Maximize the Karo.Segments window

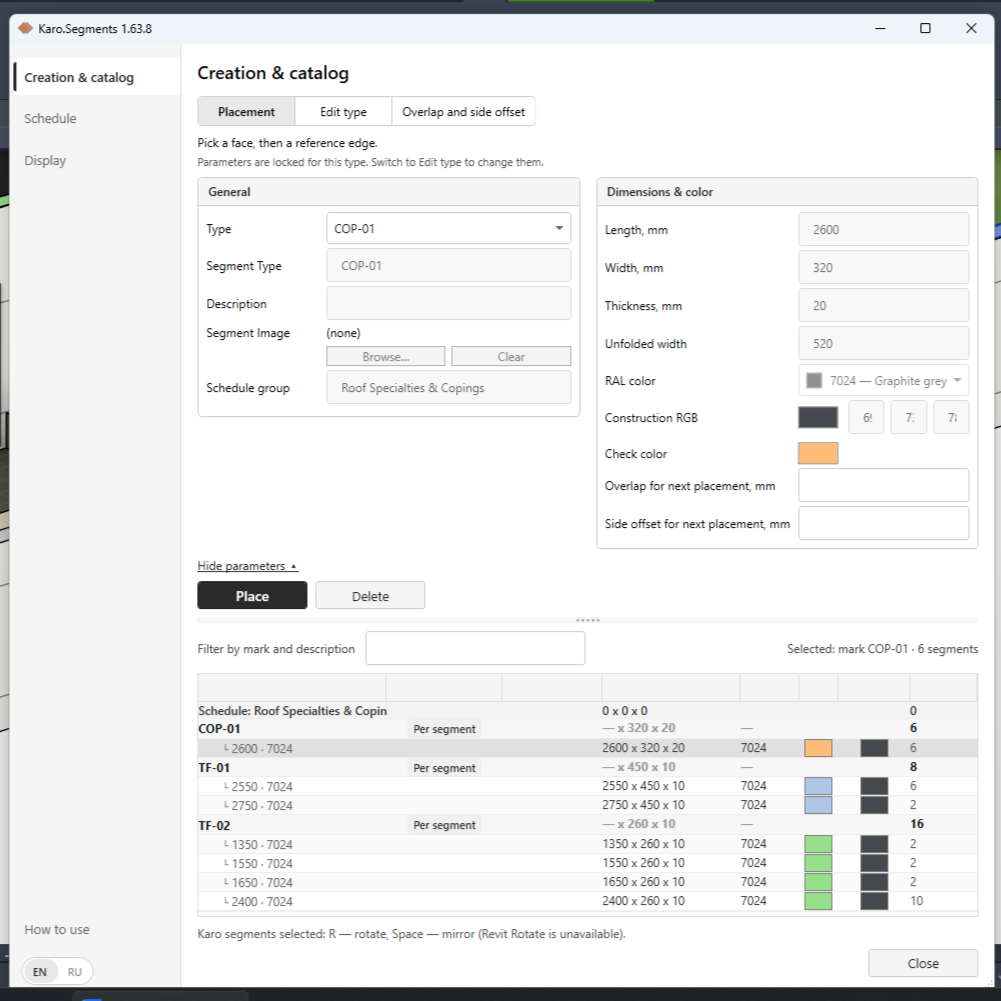coord(925,28)
